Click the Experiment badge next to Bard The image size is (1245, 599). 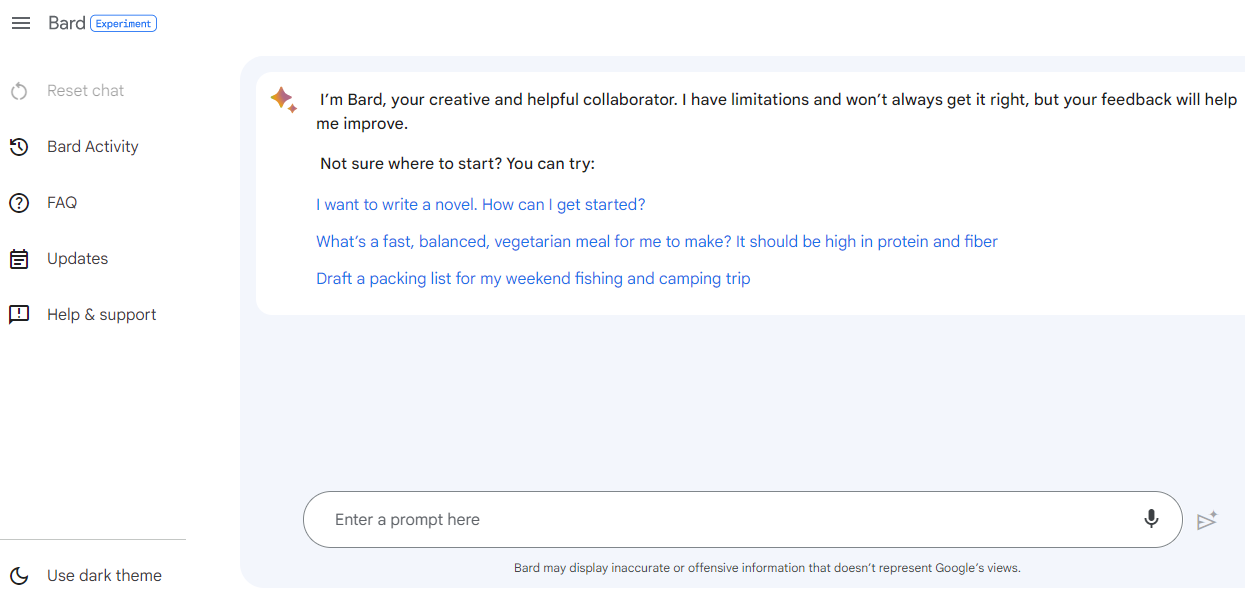click(124, 23)
